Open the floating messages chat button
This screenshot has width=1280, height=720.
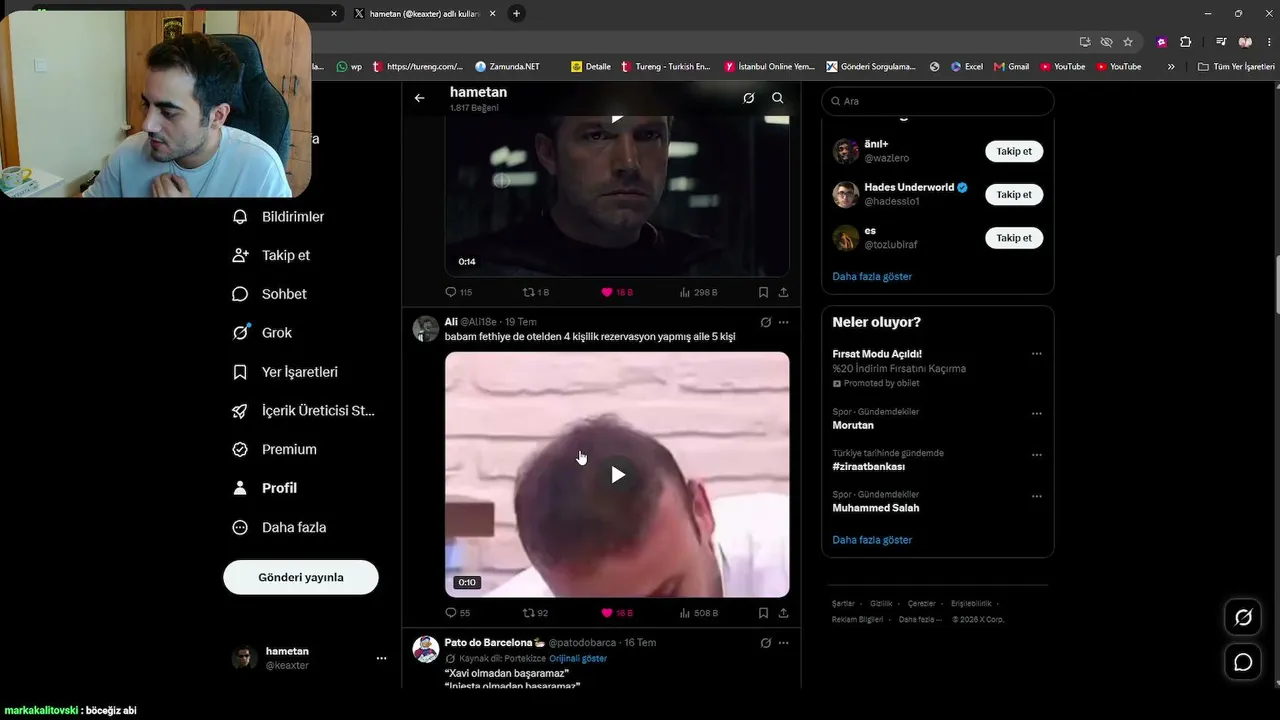[x=1243, y=662]
